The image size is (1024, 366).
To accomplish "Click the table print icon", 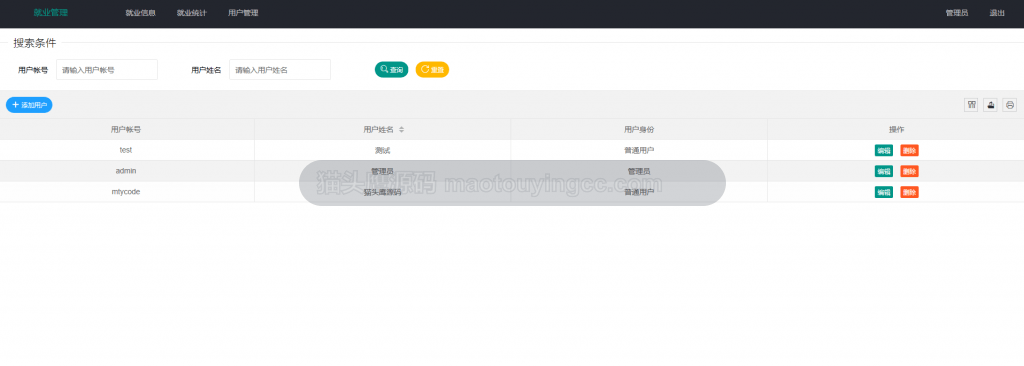I will (1010, 105).
